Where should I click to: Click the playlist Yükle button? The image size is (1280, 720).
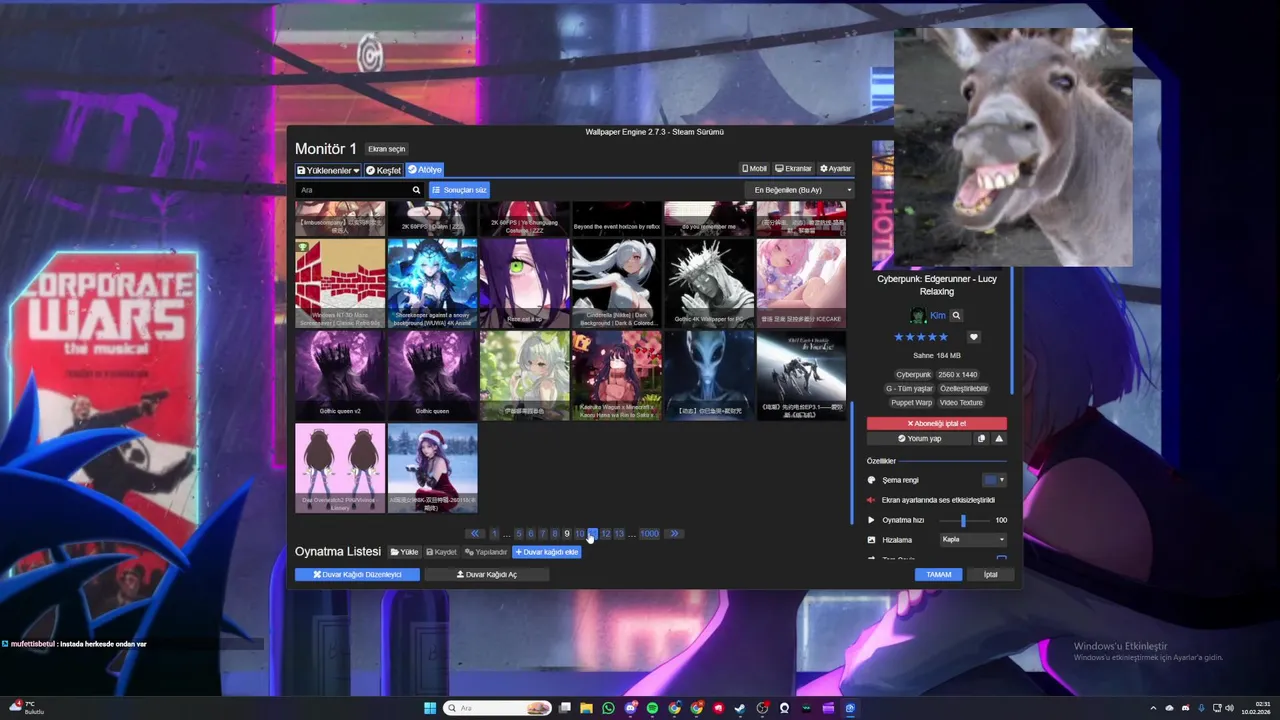[x=404, y=552]
